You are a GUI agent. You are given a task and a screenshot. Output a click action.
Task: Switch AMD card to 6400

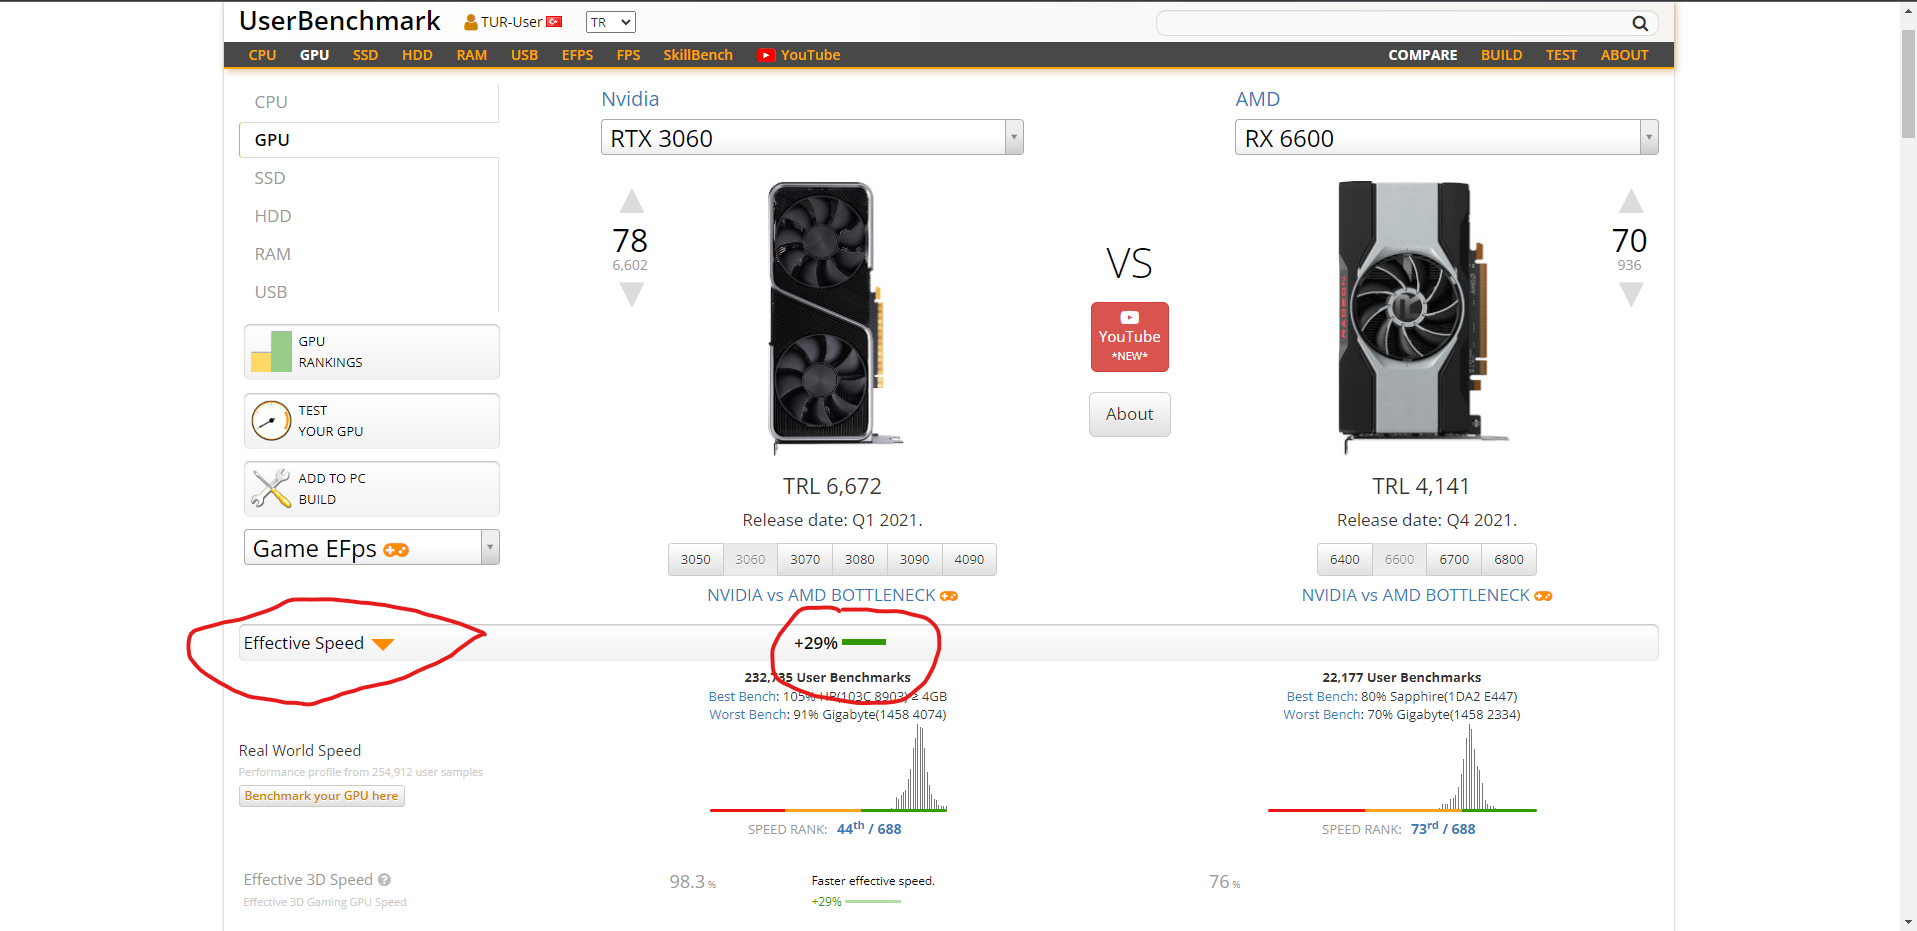(x=1345, y=560)
